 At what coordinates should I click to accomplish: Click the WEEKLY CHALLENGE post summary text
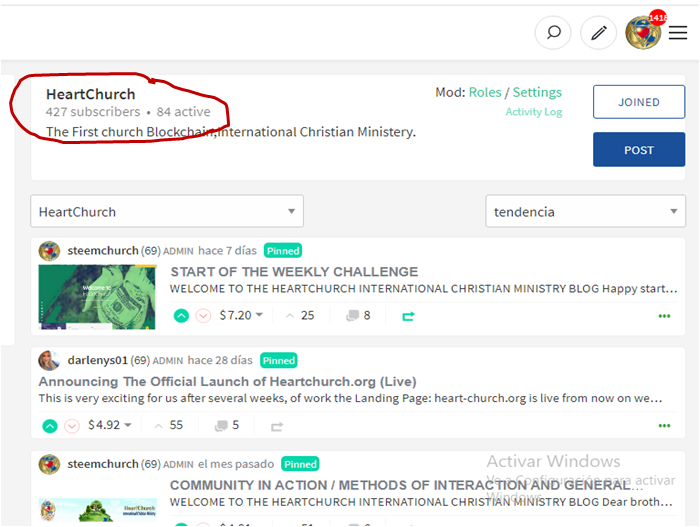[x=424, y=289]
